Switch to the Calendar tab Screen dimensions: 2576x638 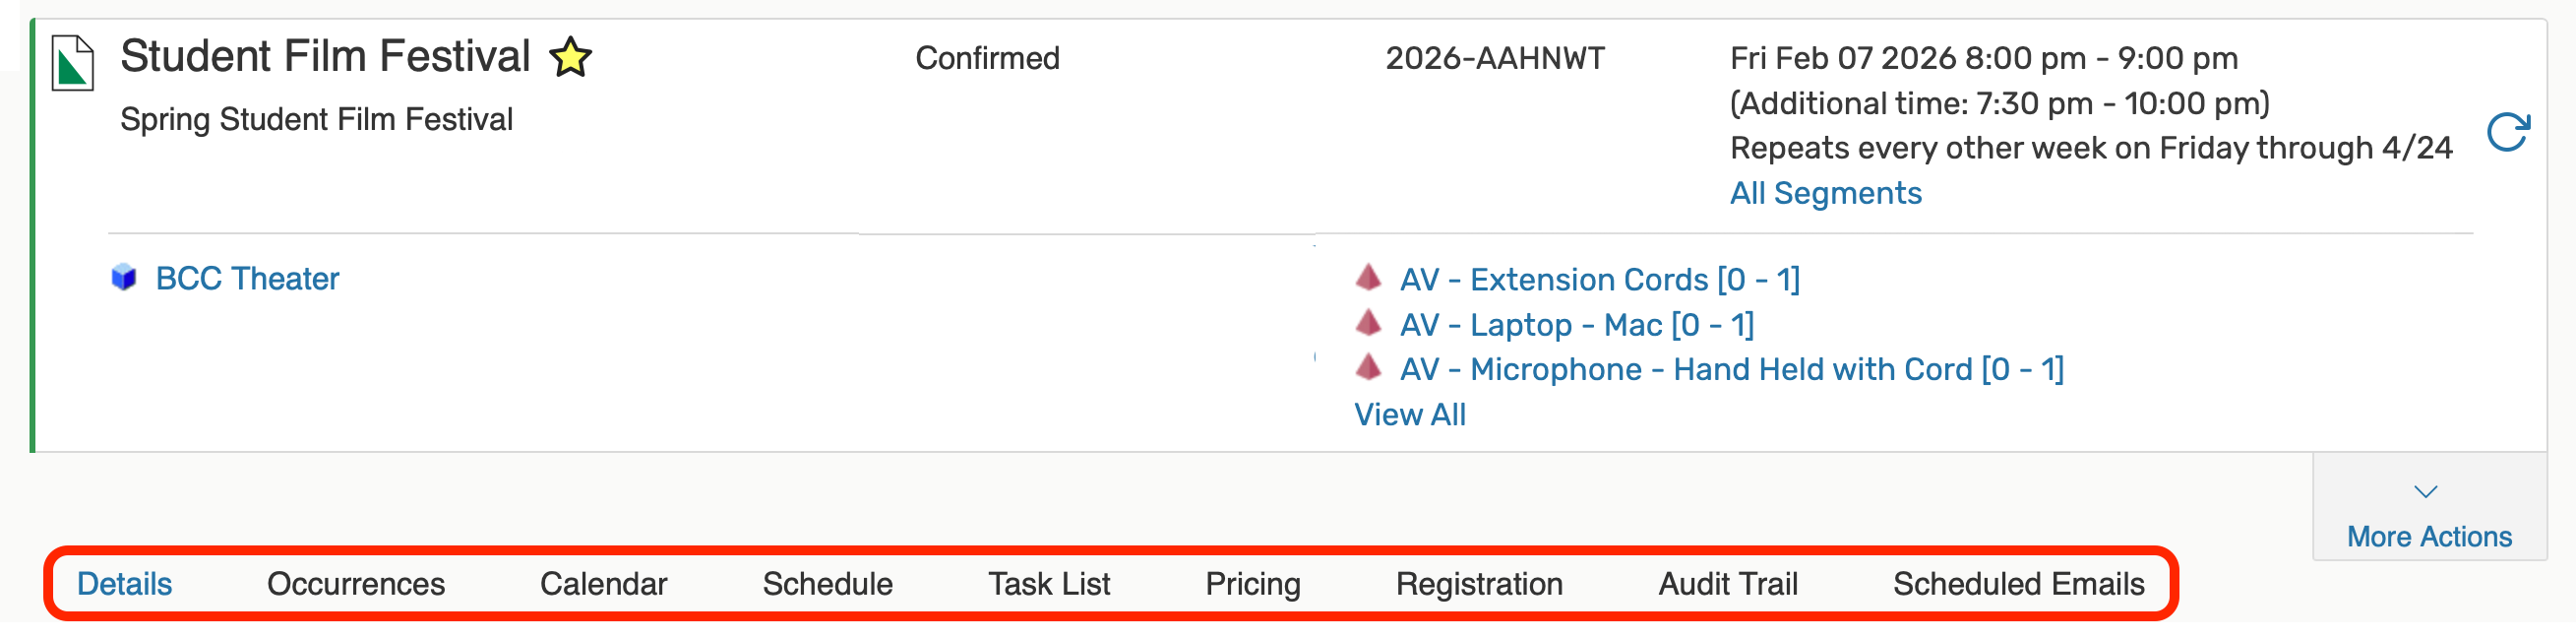pos(603,584)
